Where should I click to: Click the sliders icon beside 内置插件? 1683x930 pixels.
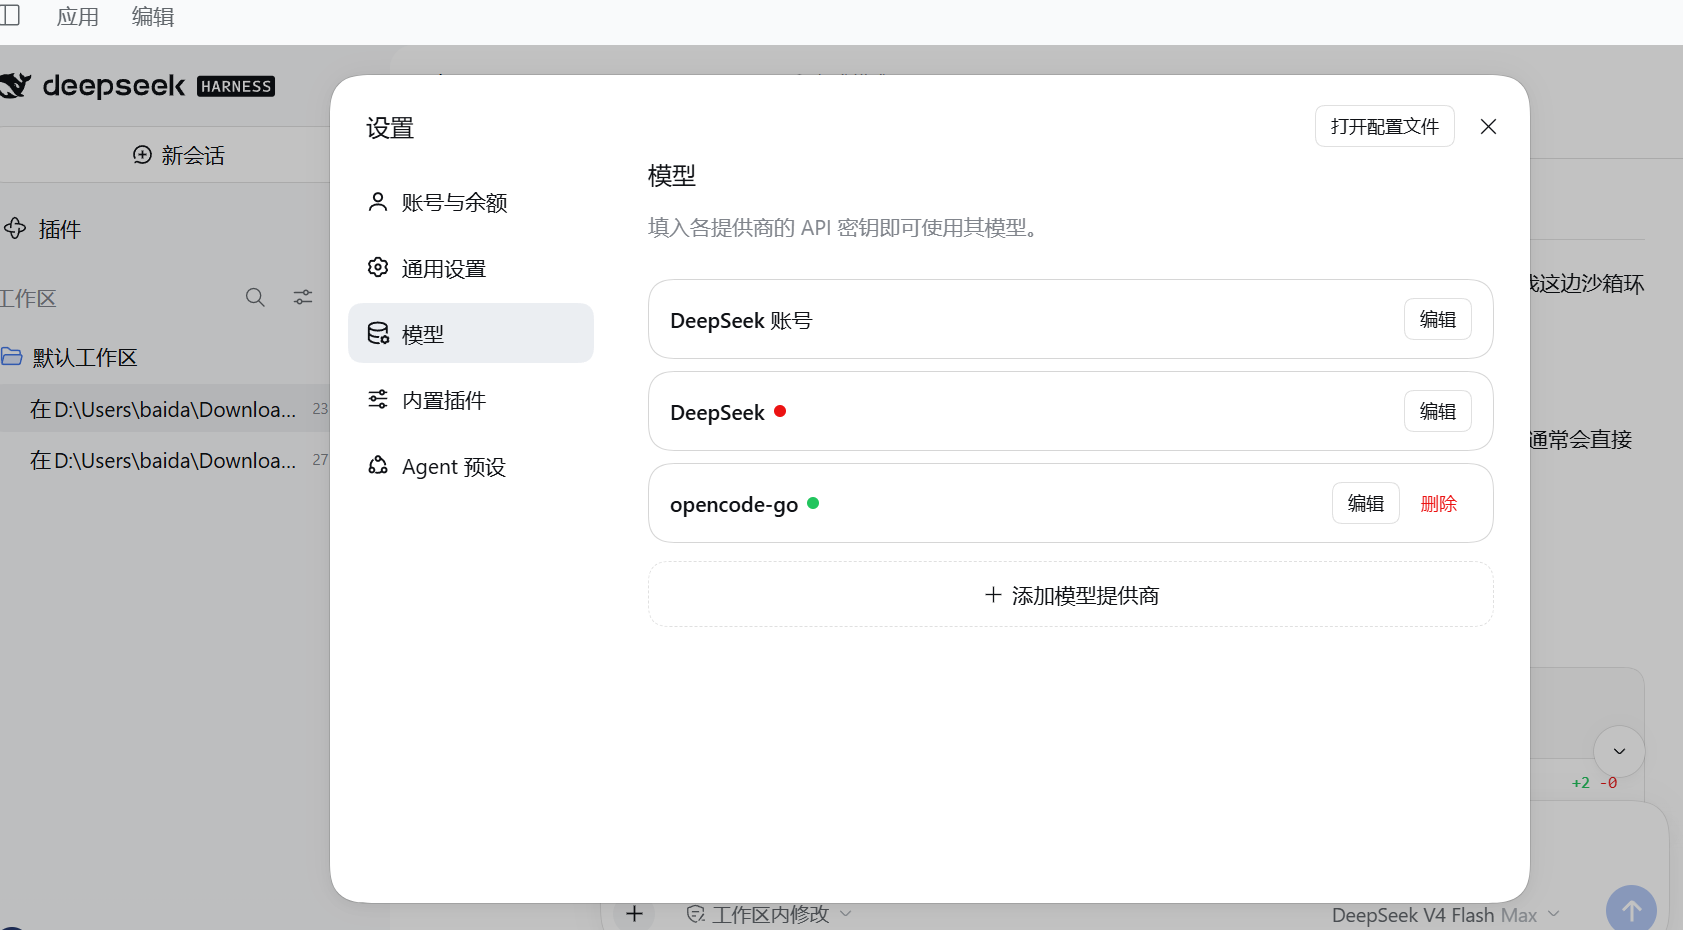(377, 399)
